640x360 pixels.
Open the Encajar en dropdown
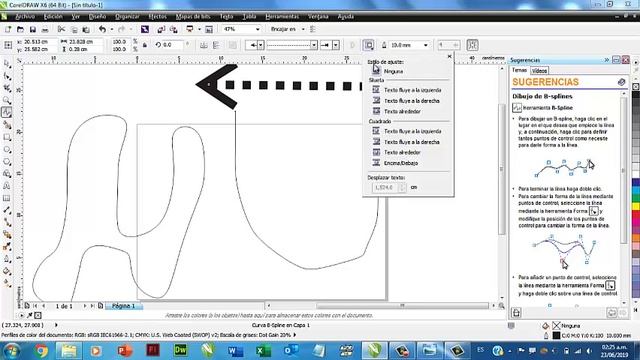click(303, 29)
